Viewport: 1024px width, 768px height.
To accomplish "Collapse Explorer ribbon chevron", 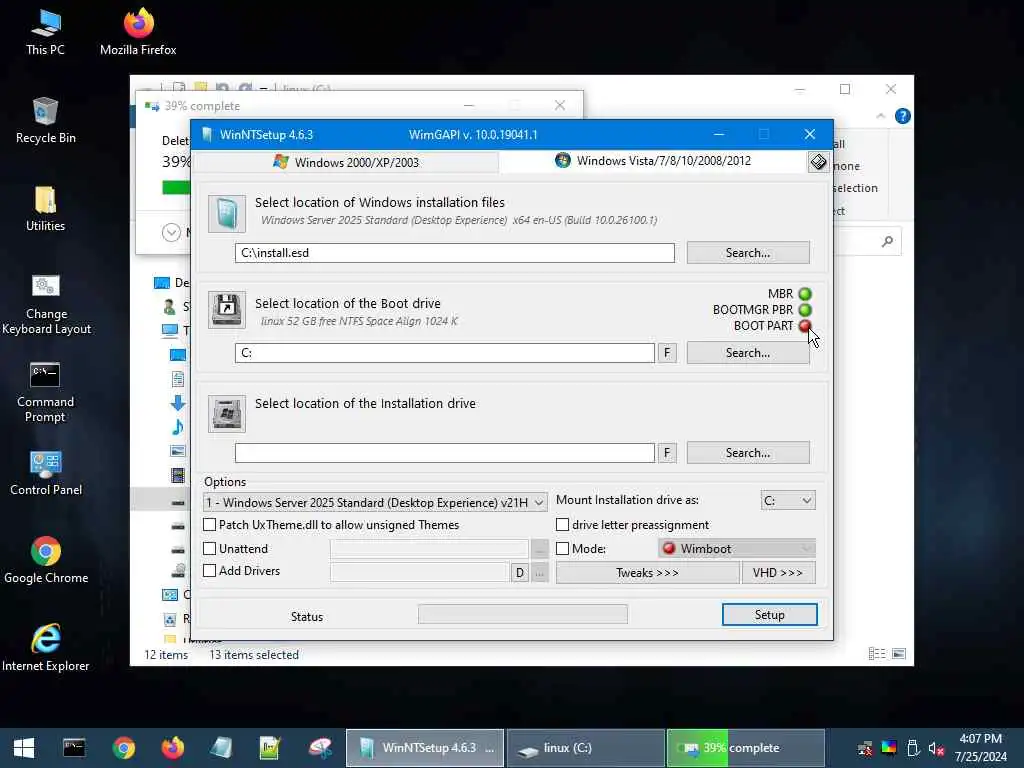I will tap(880, 116).
